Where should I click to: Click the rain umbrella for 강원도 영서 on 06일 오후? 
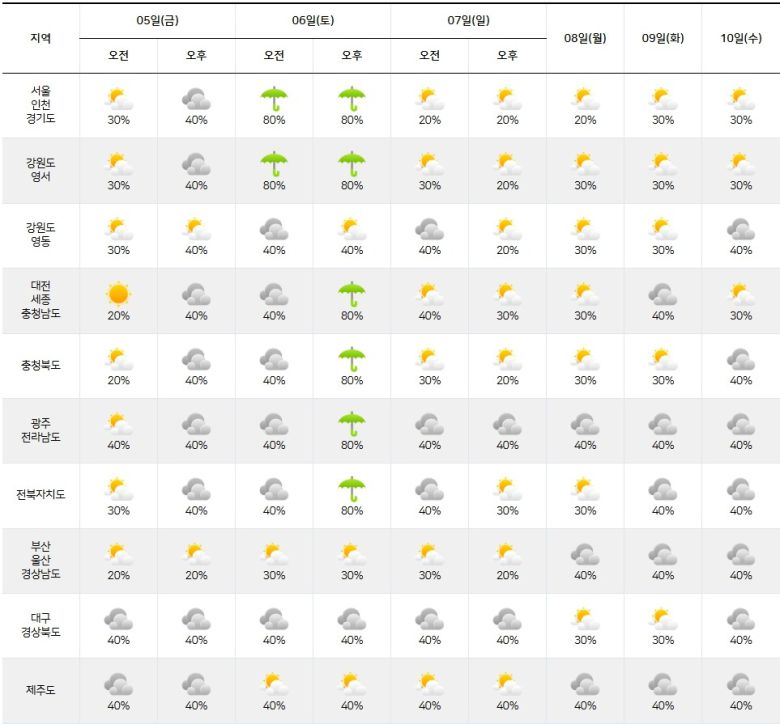(x=352, y=163)
